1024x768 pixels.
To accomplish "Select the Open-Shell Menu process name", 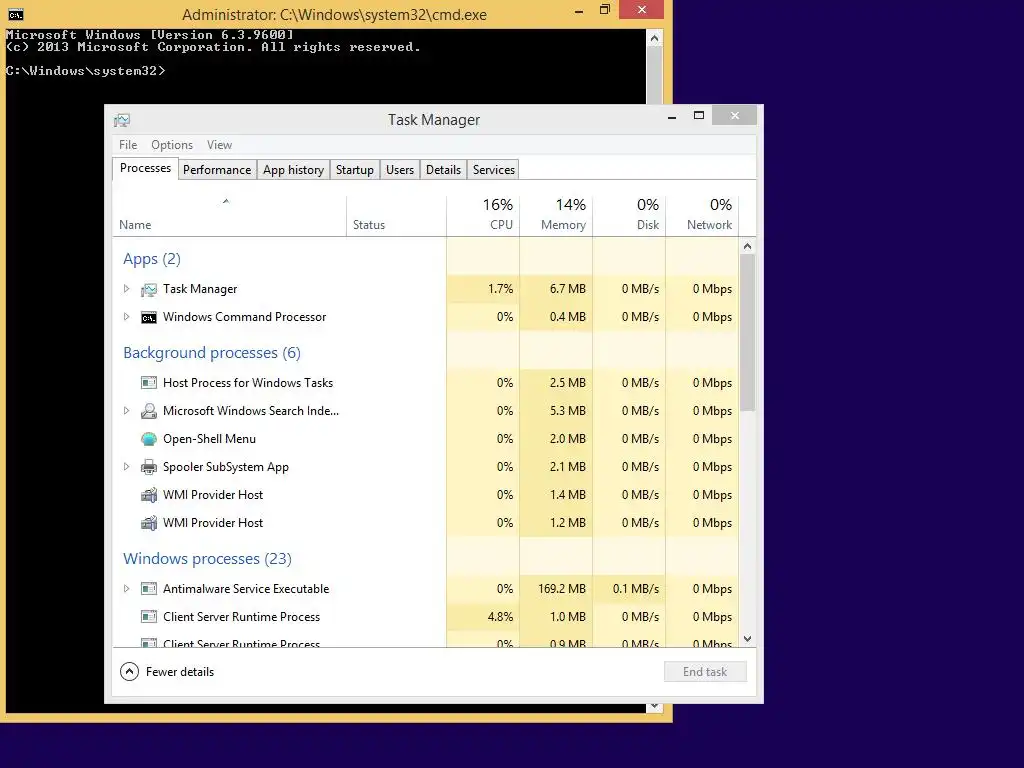I will (x=209, y=439).
